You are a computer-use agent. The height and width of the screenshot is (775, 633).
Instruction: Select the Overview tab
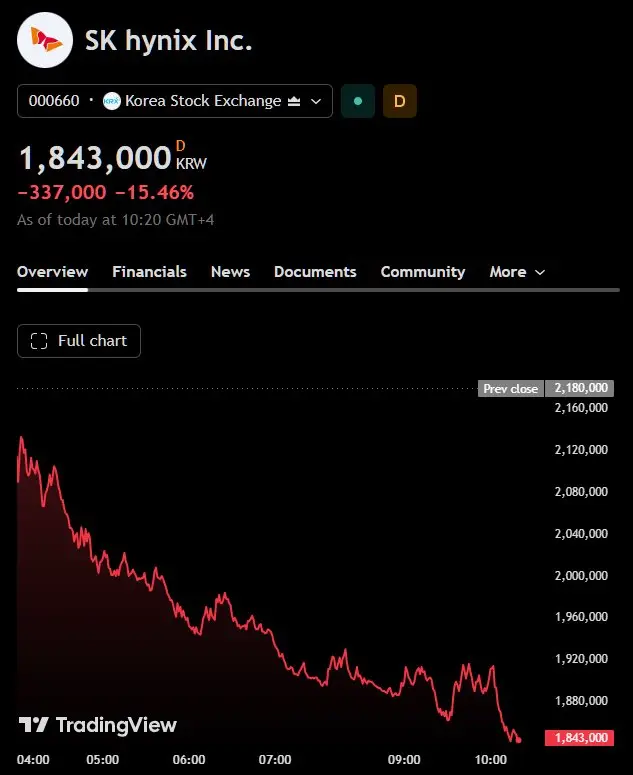(52, 272)
